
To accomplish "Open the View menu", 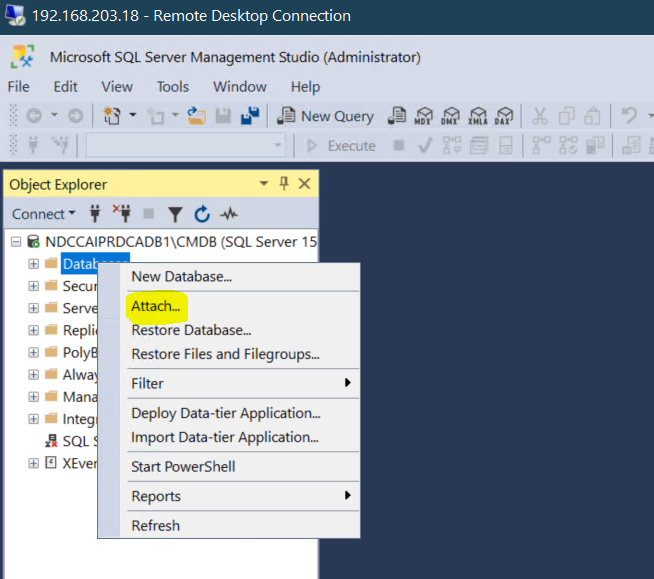I will [x=117, y=87].
